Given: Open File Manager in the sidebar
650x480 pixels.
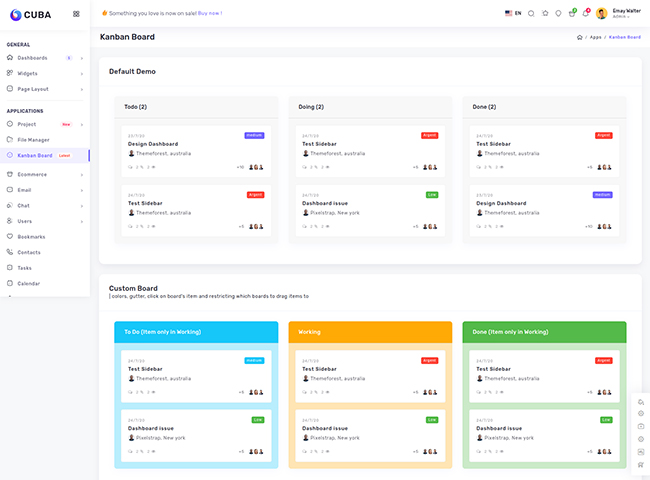Looking at the screenshot, I should coord(33,140).
